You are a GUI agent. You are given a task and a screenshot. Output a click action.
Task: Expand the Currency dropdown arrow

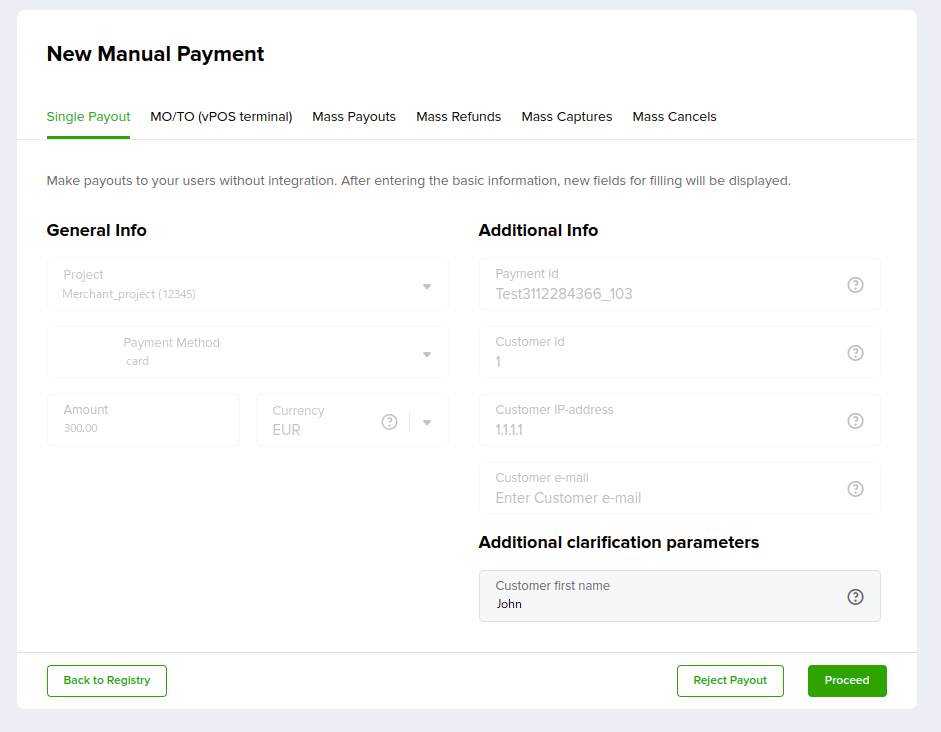[427, 422]
